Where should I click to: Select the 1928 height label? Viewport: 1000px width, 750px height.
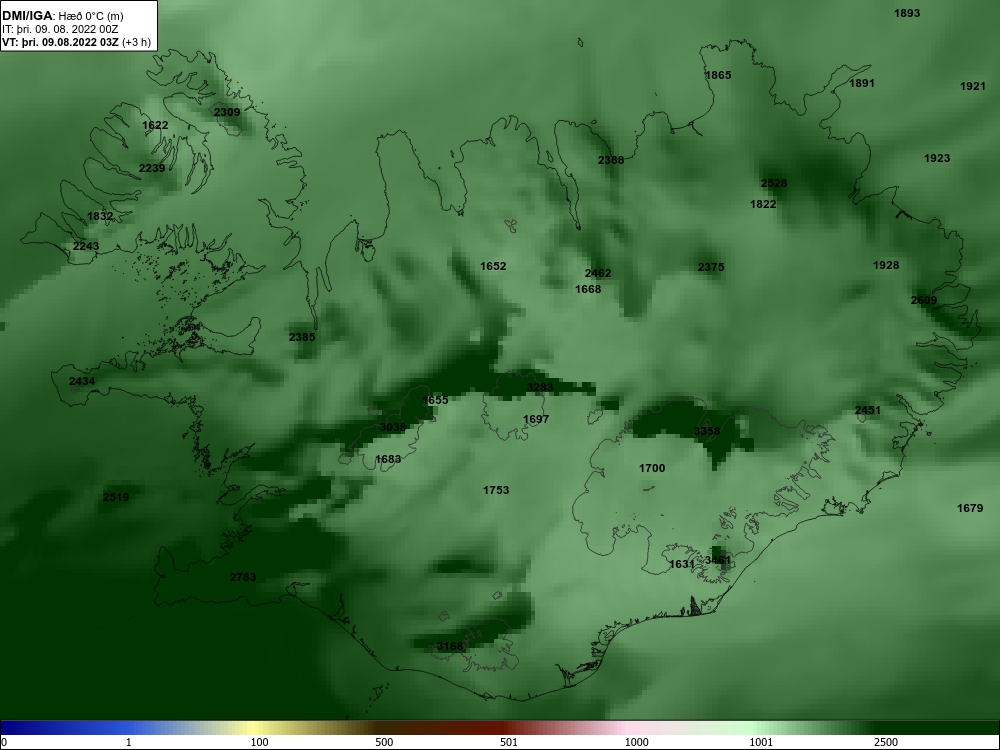pyautogui.click(x=886, y=265)
